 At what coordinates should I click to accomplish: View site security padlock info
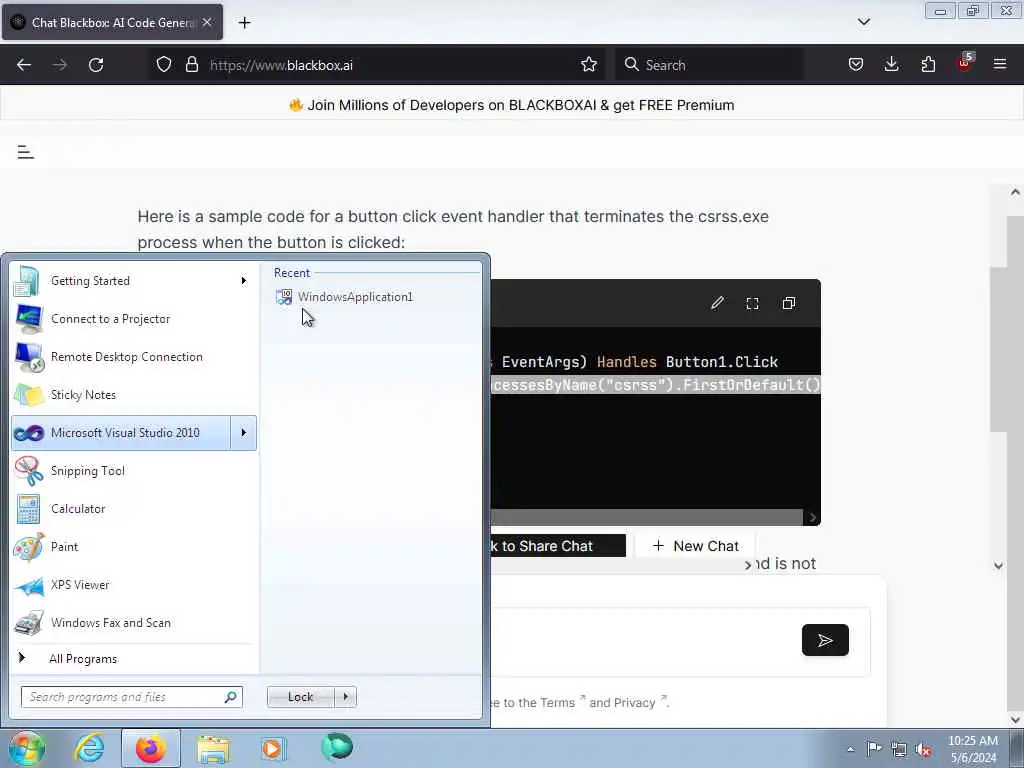tap(191, 65)
